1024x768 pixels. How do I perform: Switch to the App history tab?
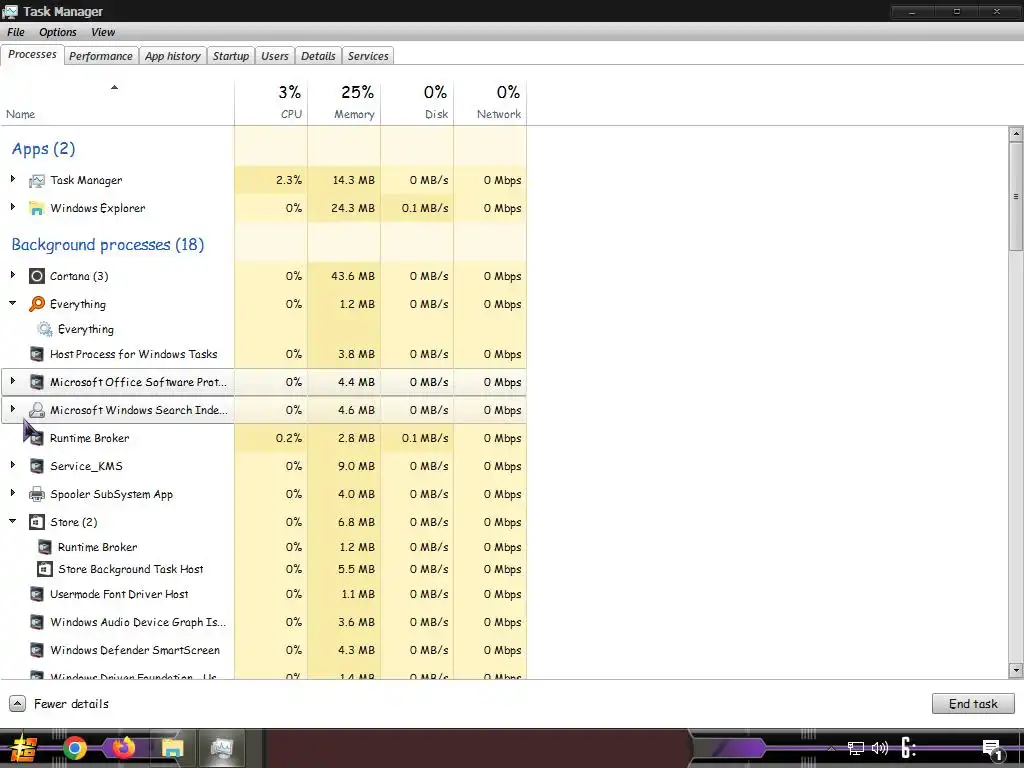coord(172,56)
